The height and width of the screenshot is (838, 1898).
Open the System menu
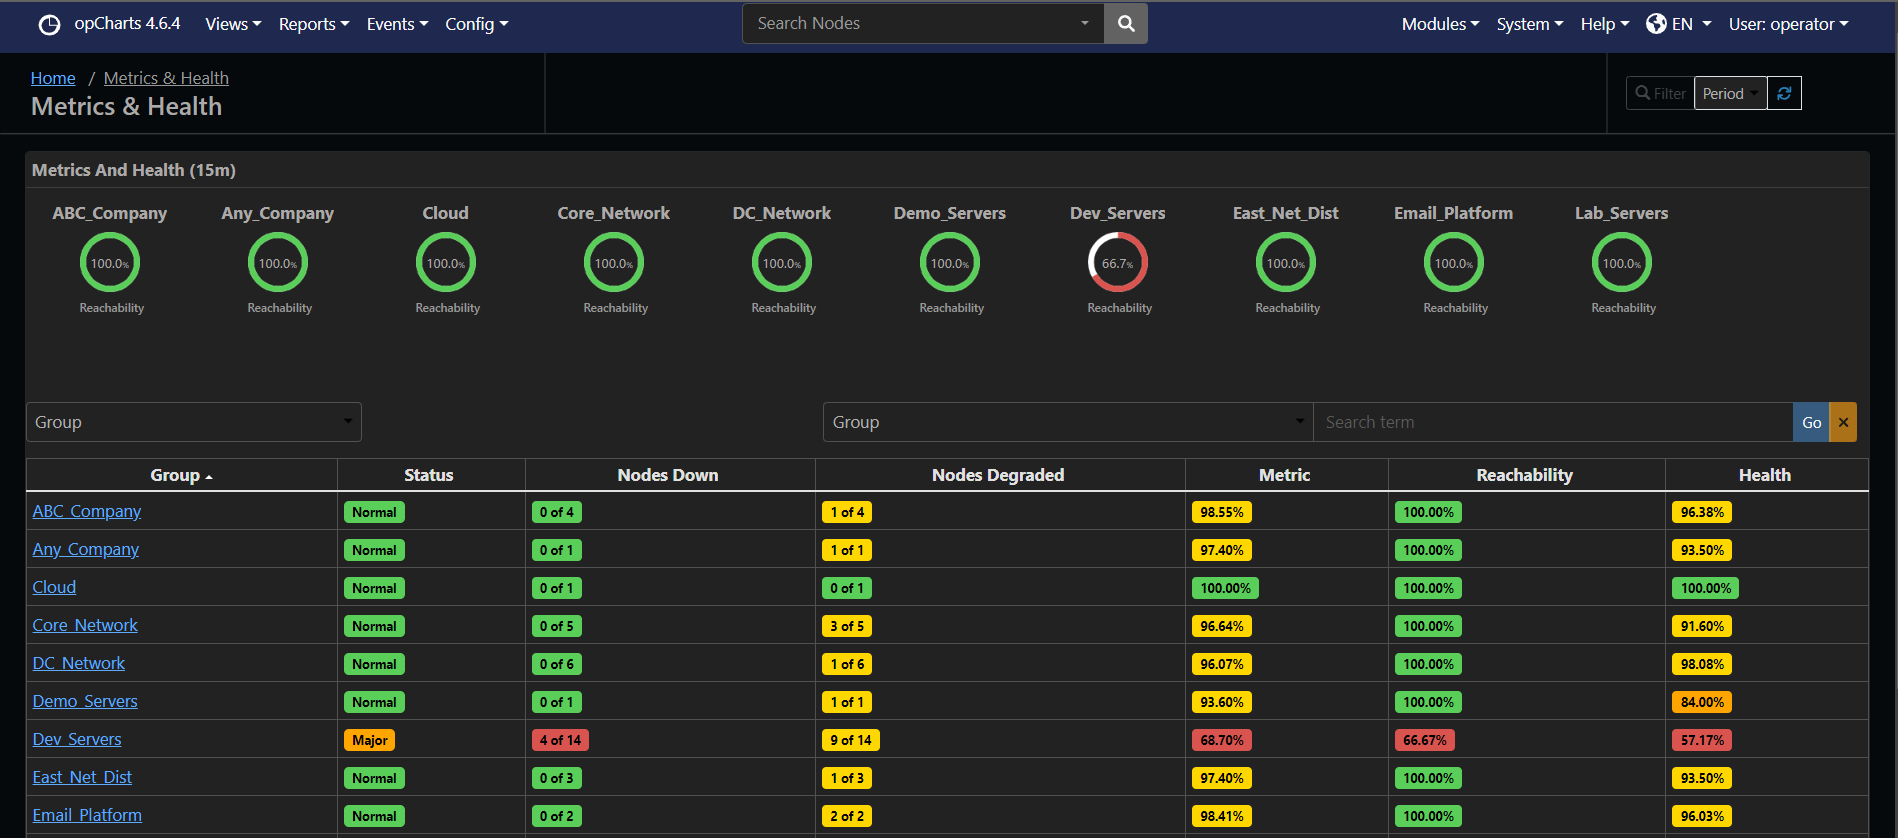tap(1530, 24)
